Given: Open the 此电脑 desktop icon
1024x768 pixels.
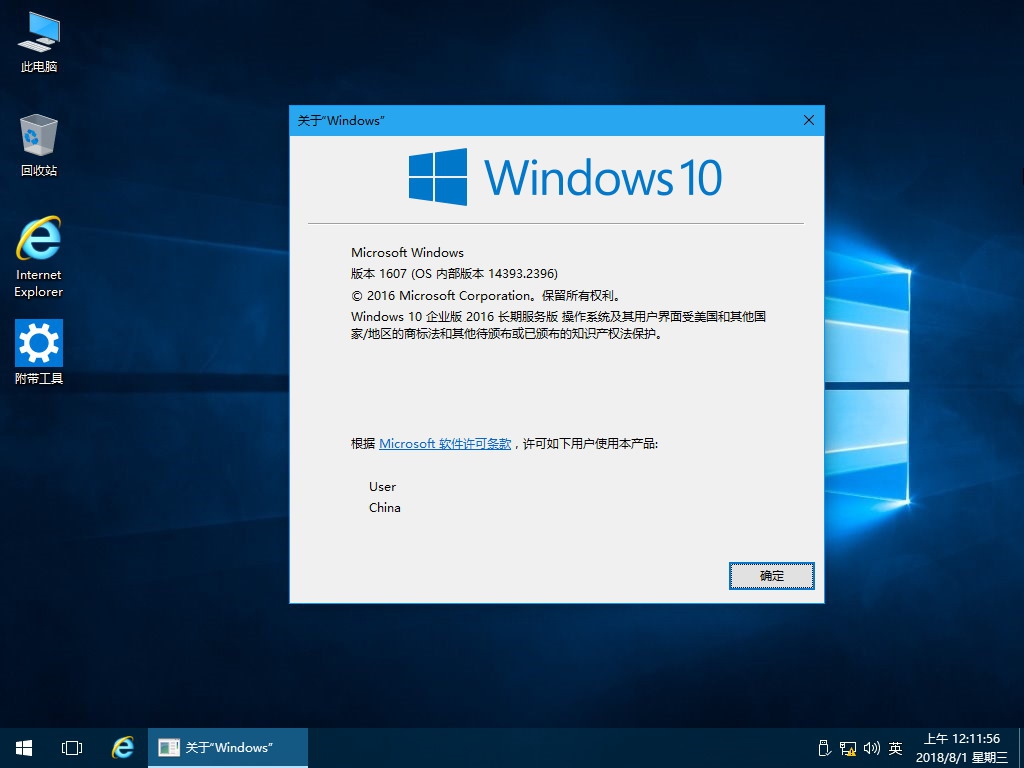Looking at the screenshot, I should click(39, 42).
